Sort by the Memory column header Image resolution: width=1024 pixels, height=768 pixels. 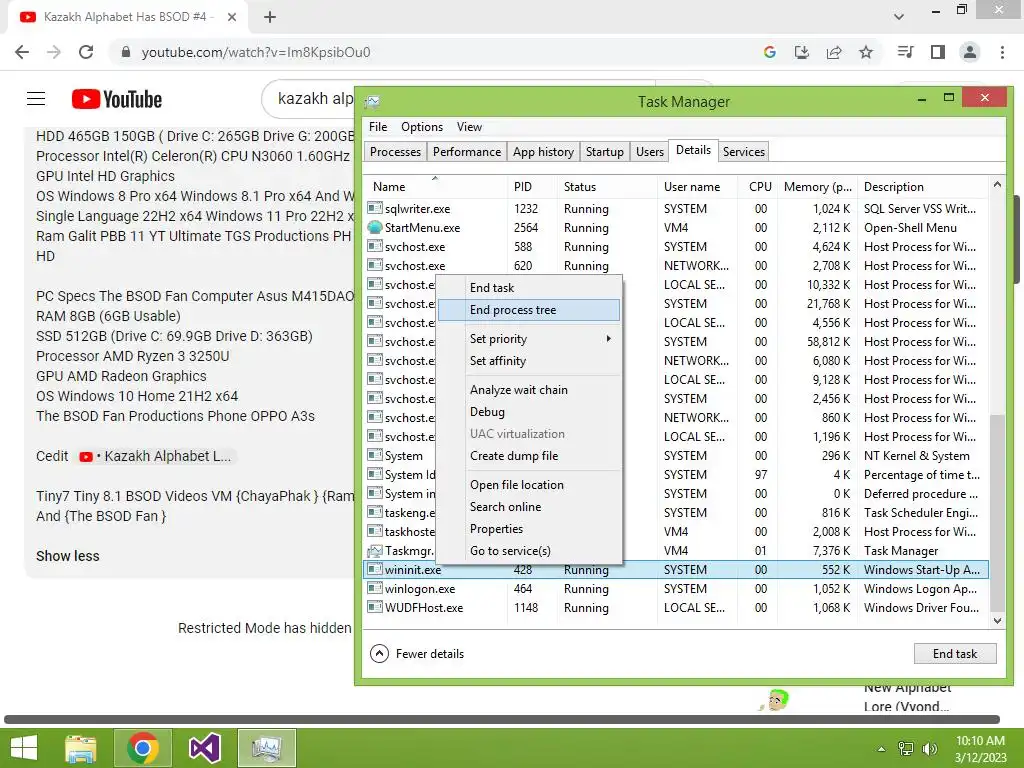point(818,187)
